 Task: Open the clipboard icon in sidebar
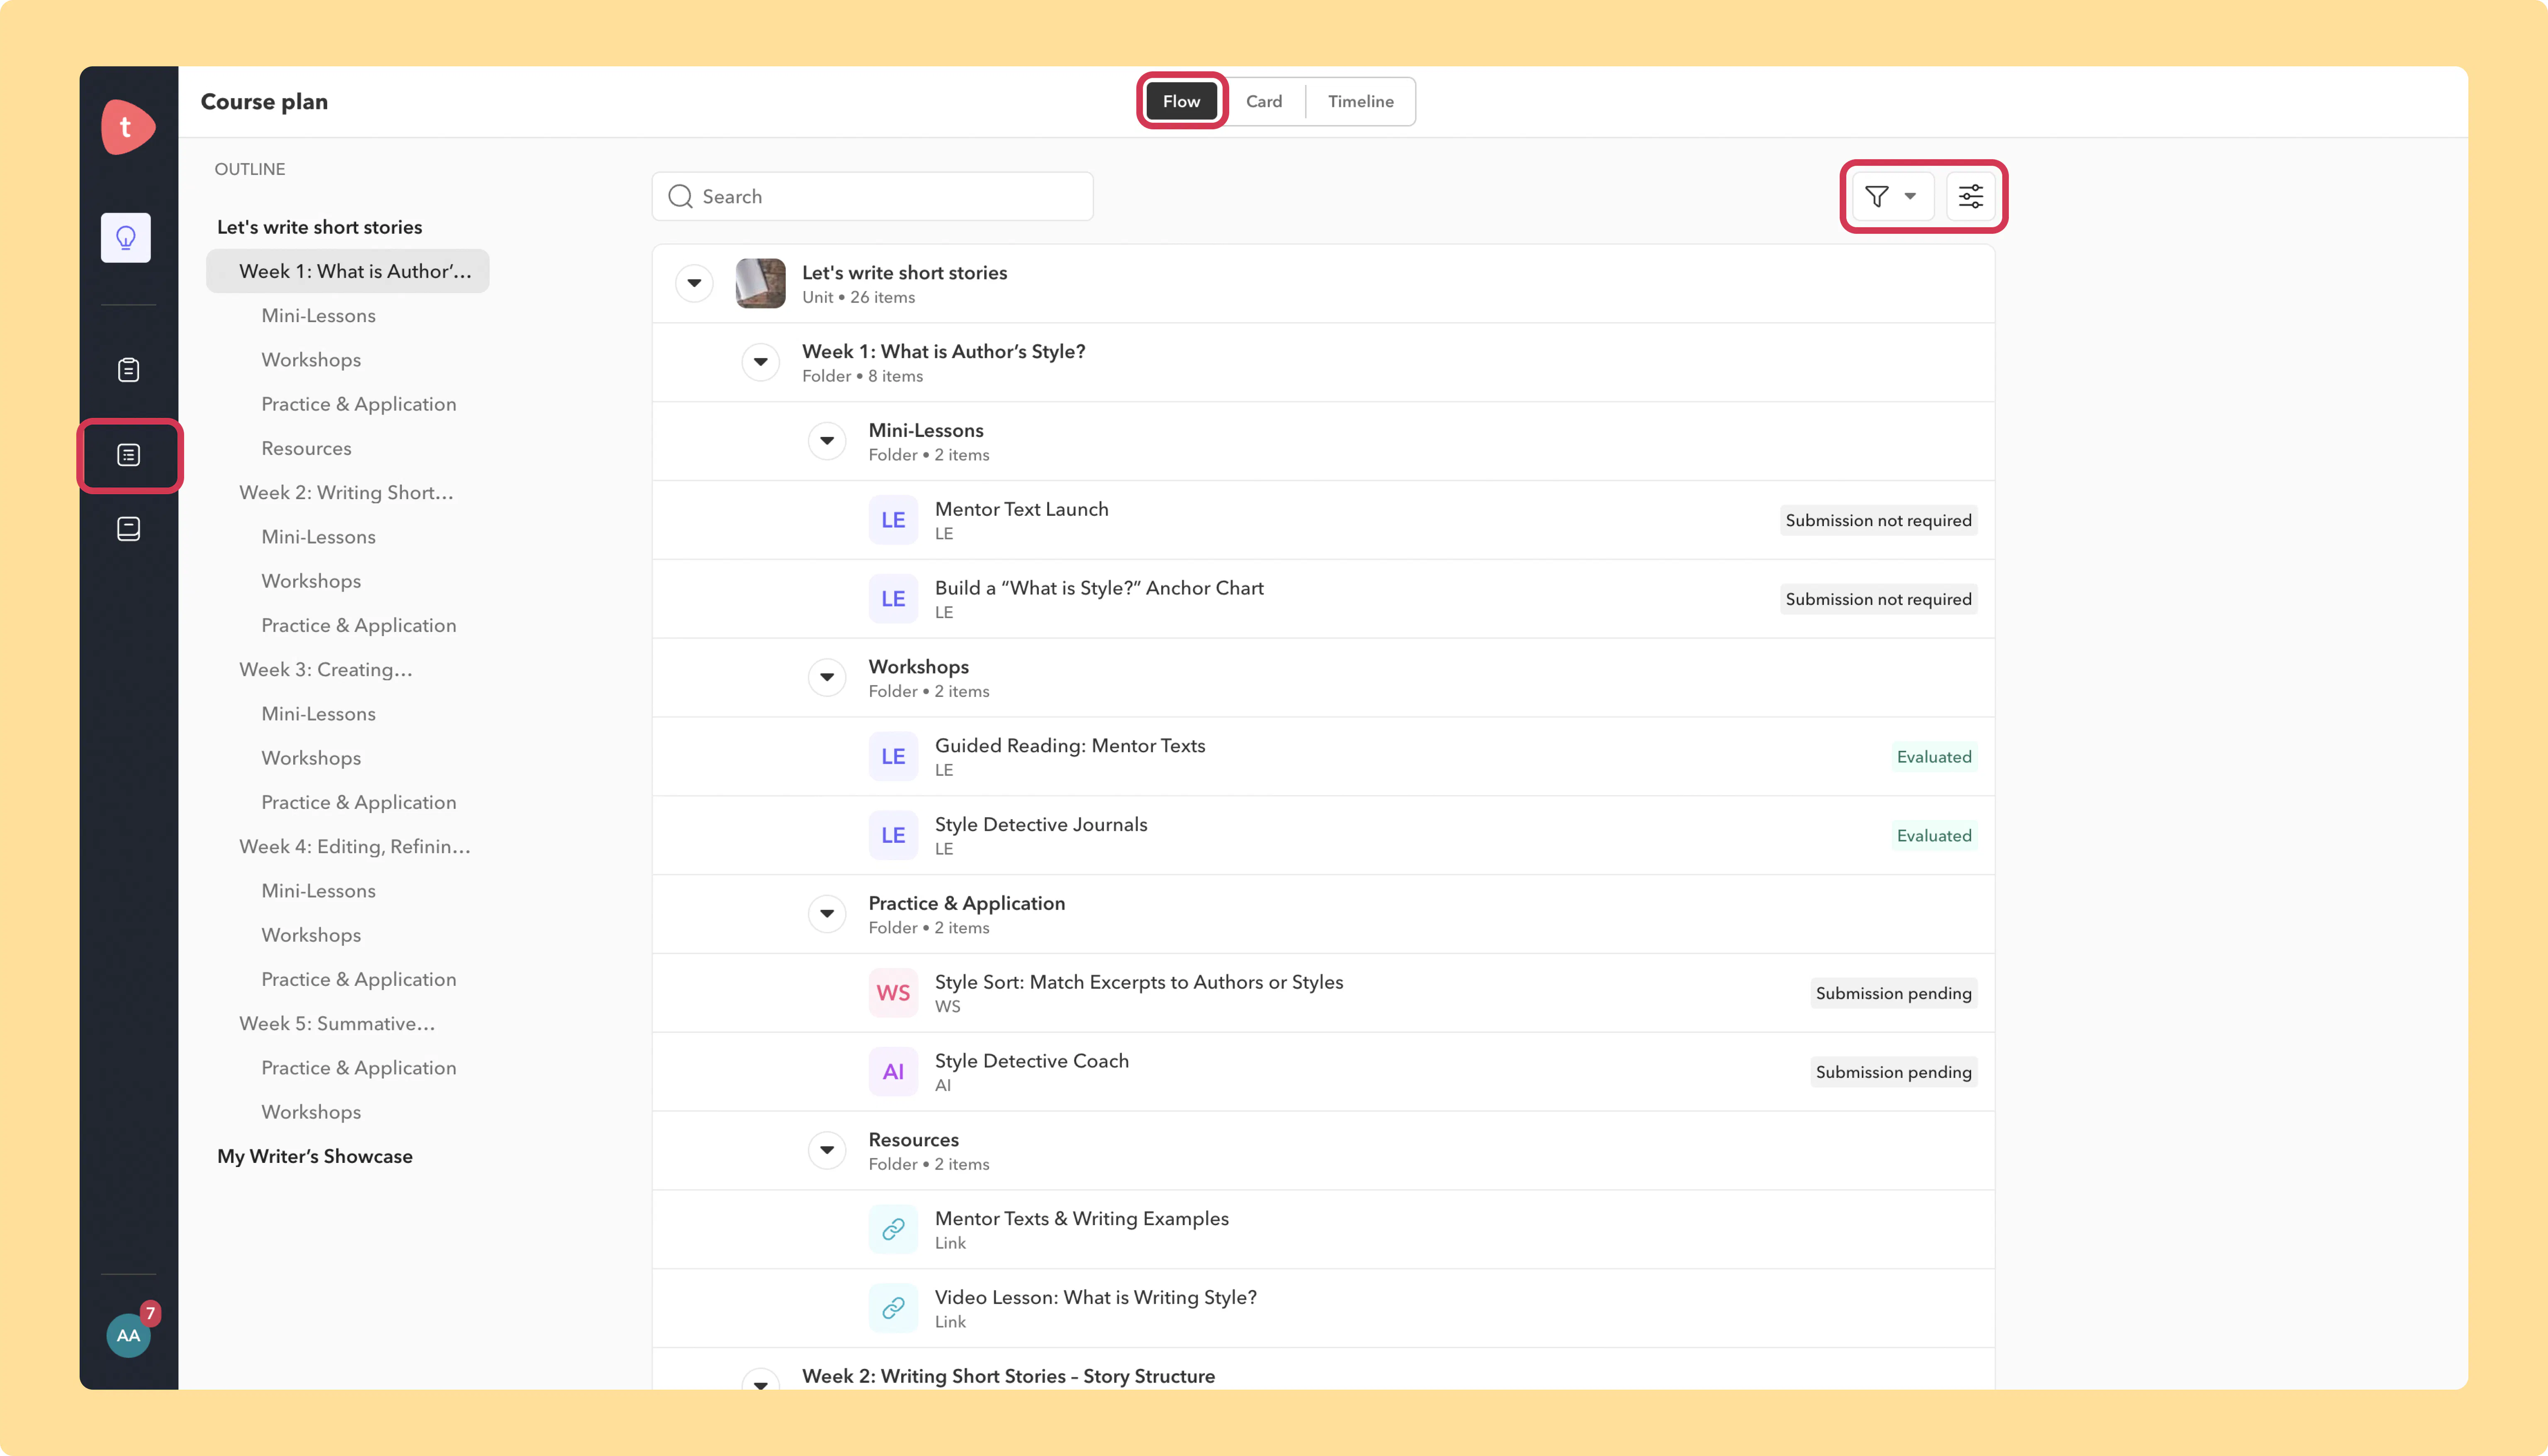[128, 370]
